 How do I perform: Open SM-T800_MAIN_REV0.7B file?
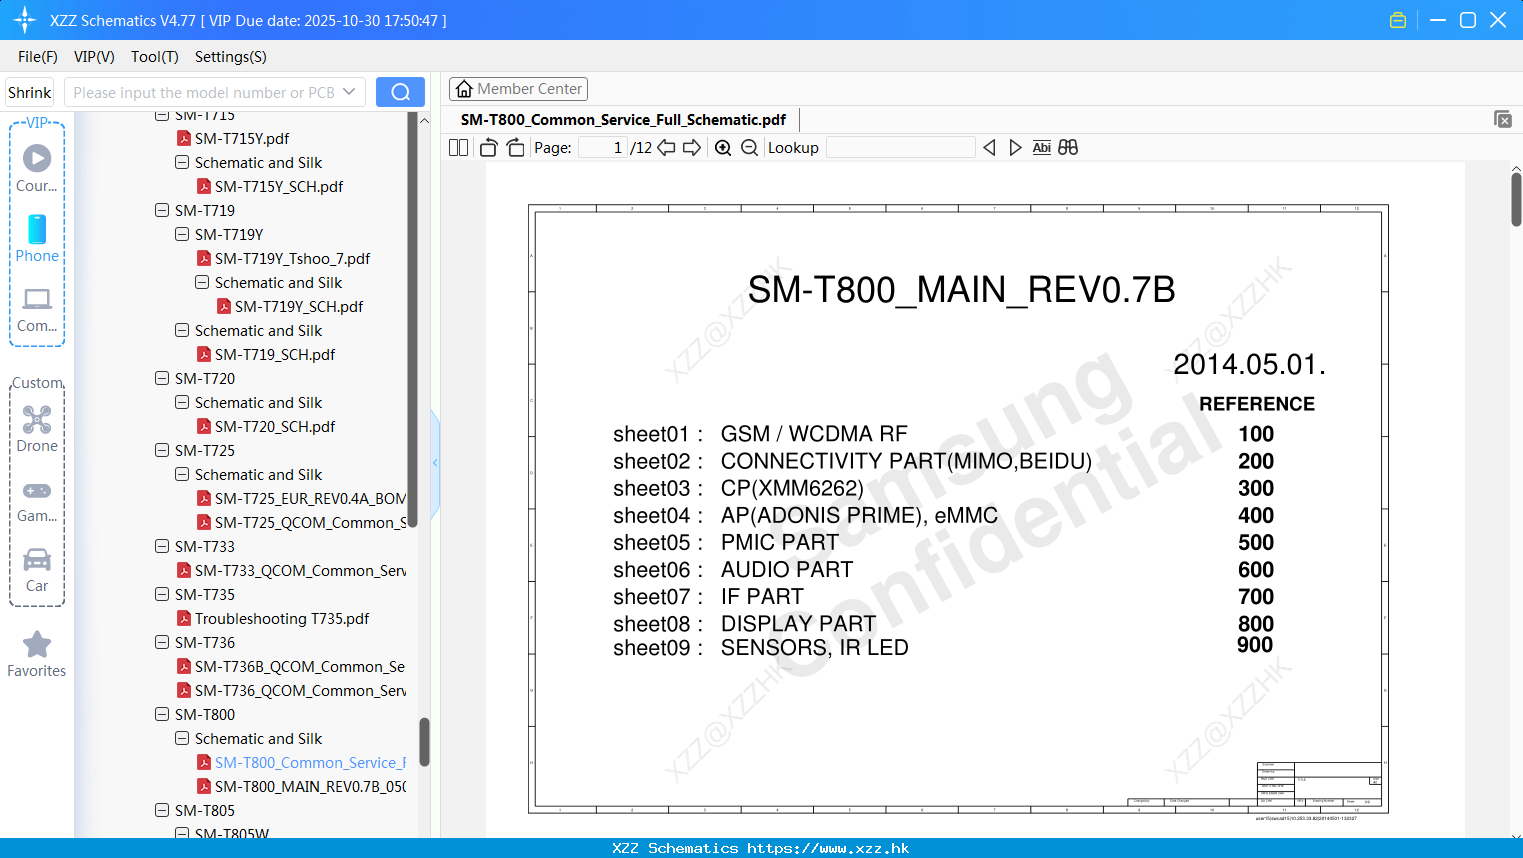[310, 787]
